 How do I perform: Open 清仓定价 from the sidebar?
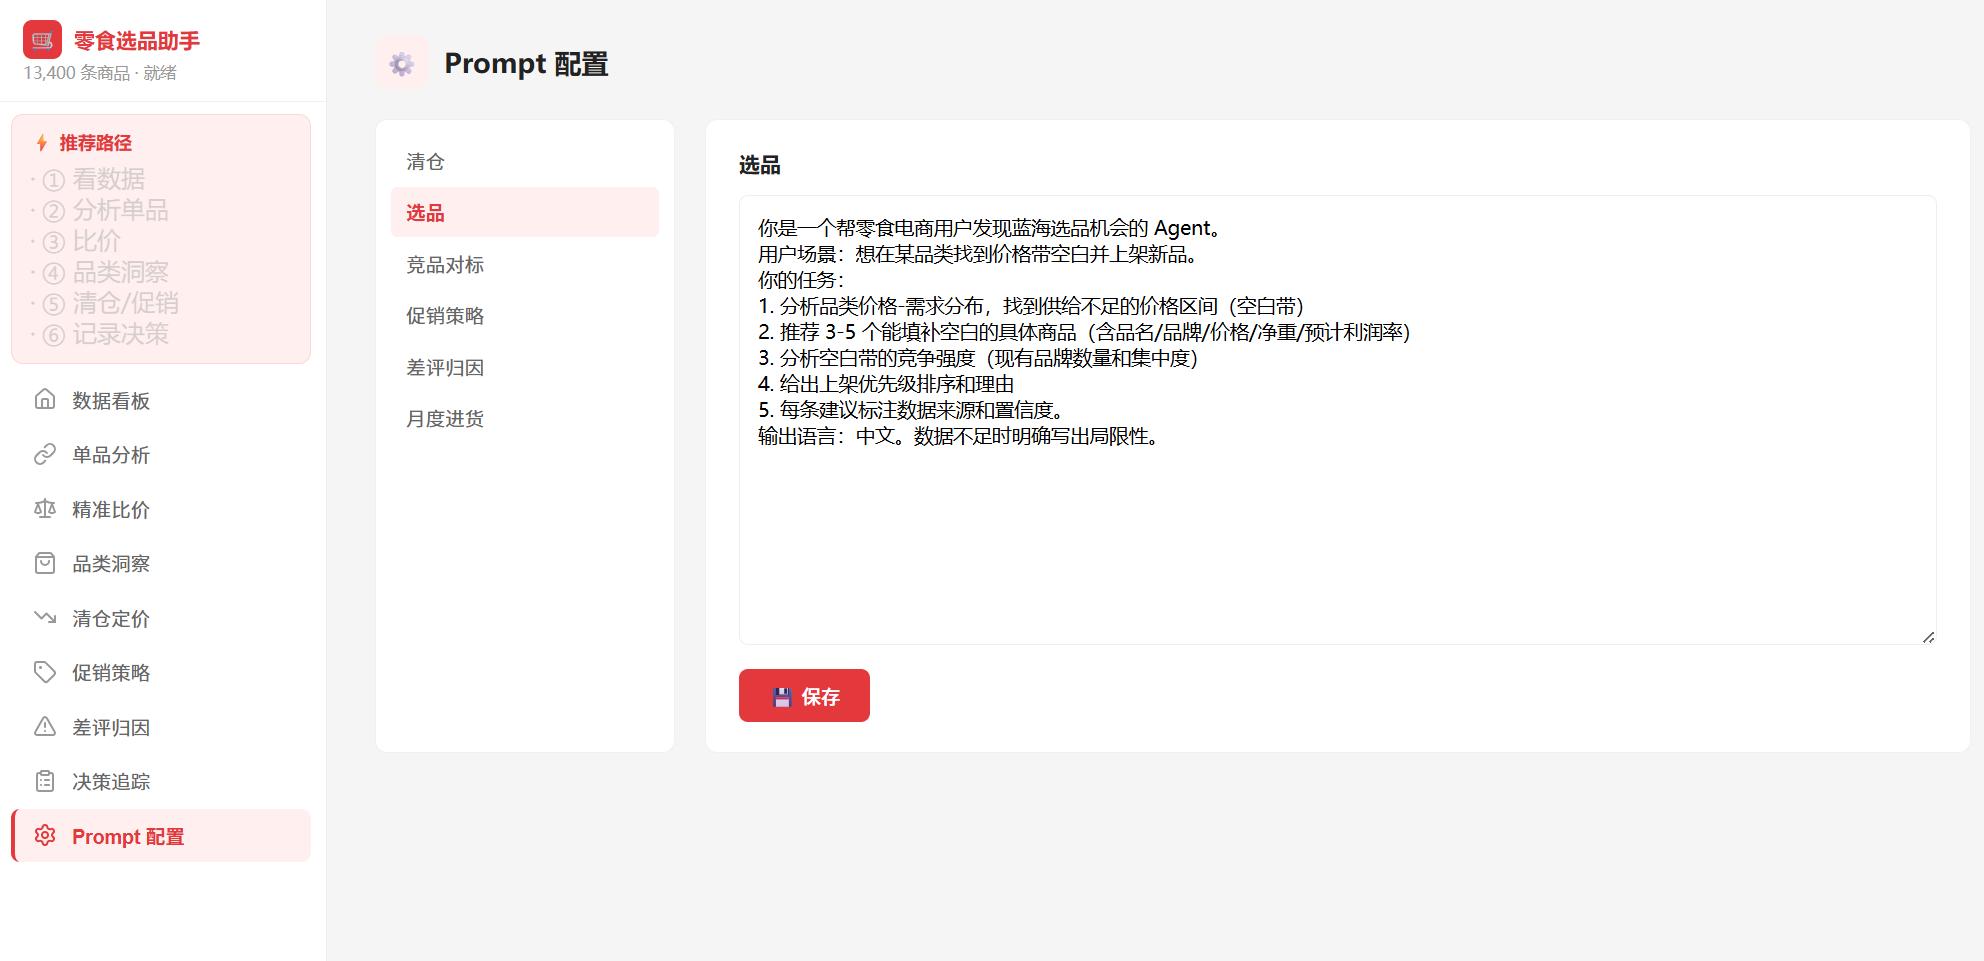161,618
